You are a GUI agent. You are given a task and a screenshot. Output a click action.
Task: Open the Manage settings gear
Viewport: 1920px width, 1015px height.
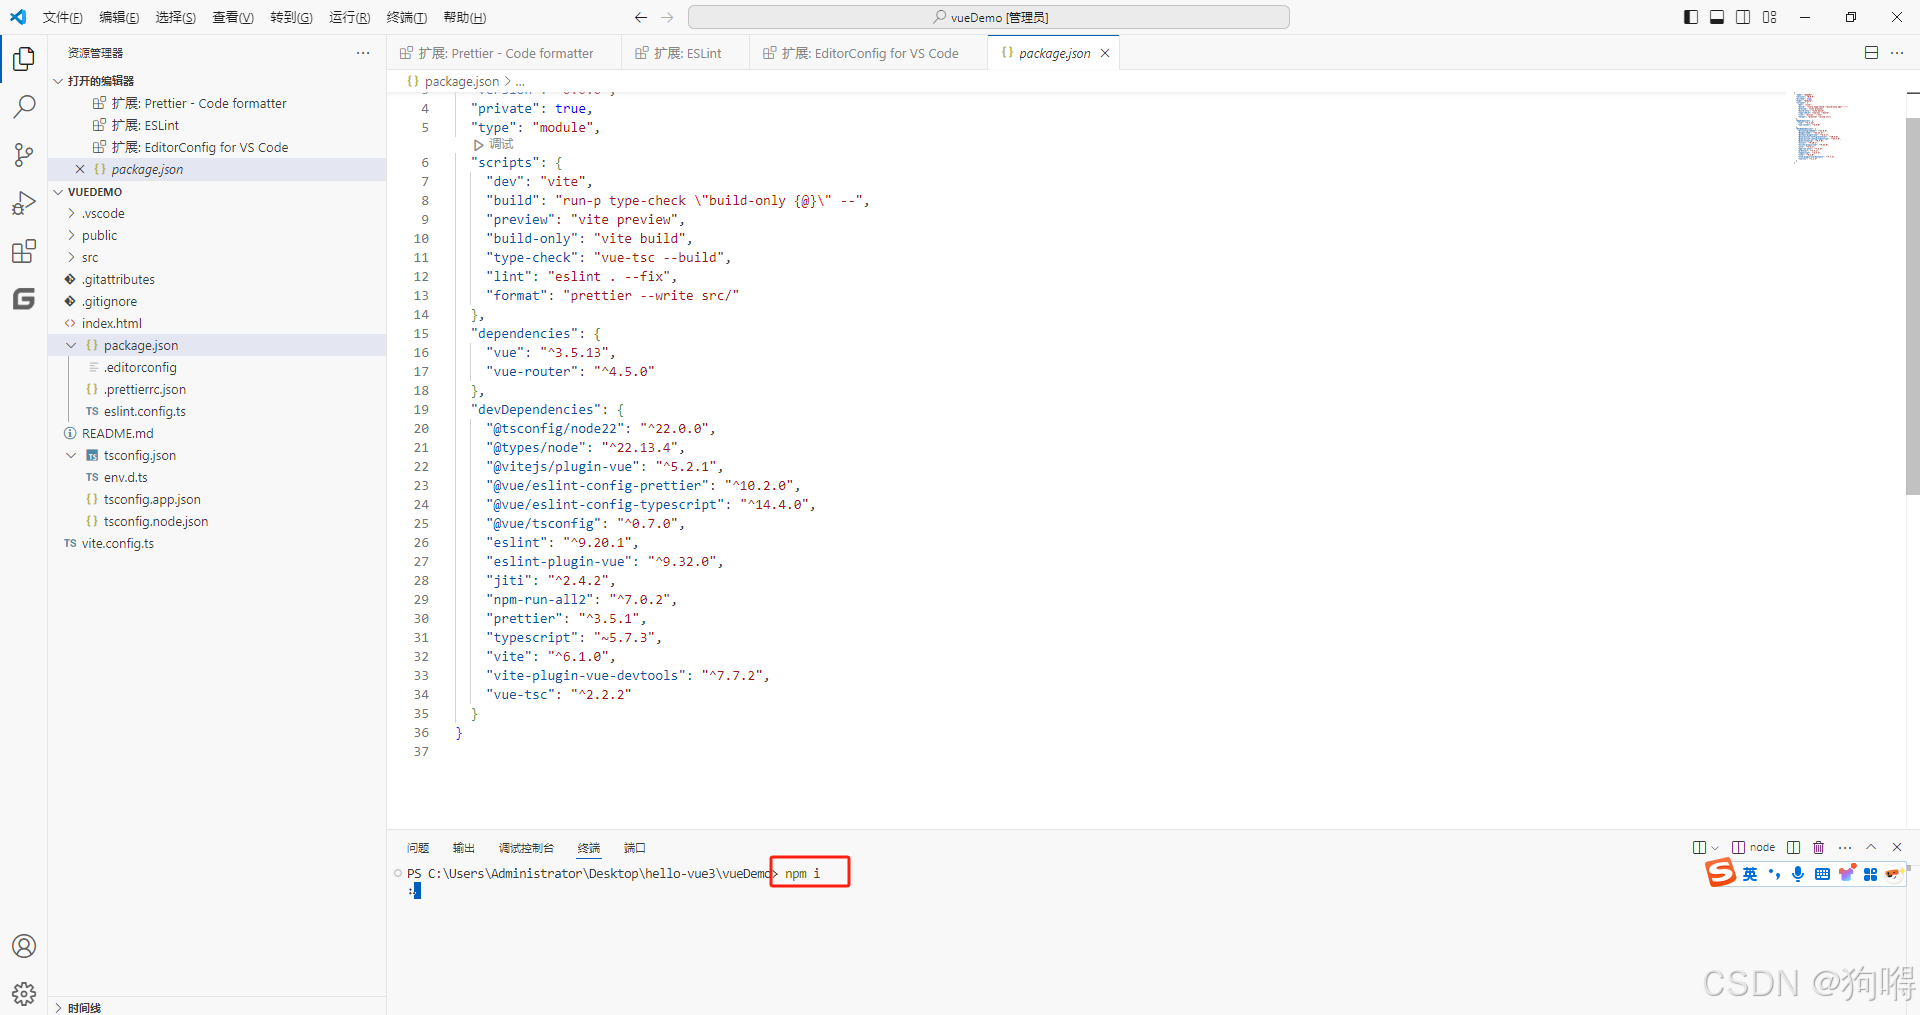(23, 993)
